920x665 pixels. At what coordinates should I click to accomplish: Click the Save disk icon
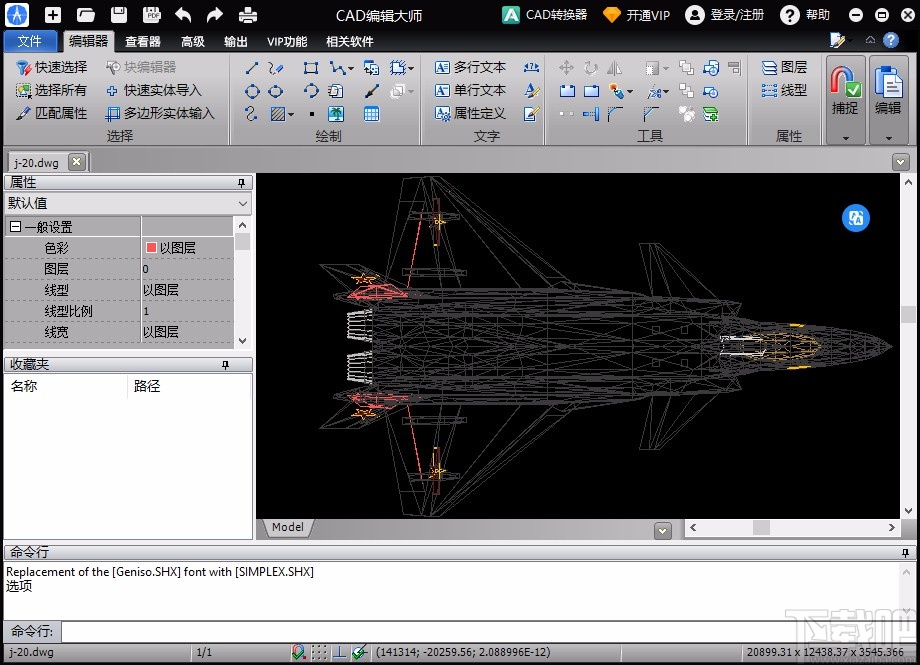coord(119,15)
